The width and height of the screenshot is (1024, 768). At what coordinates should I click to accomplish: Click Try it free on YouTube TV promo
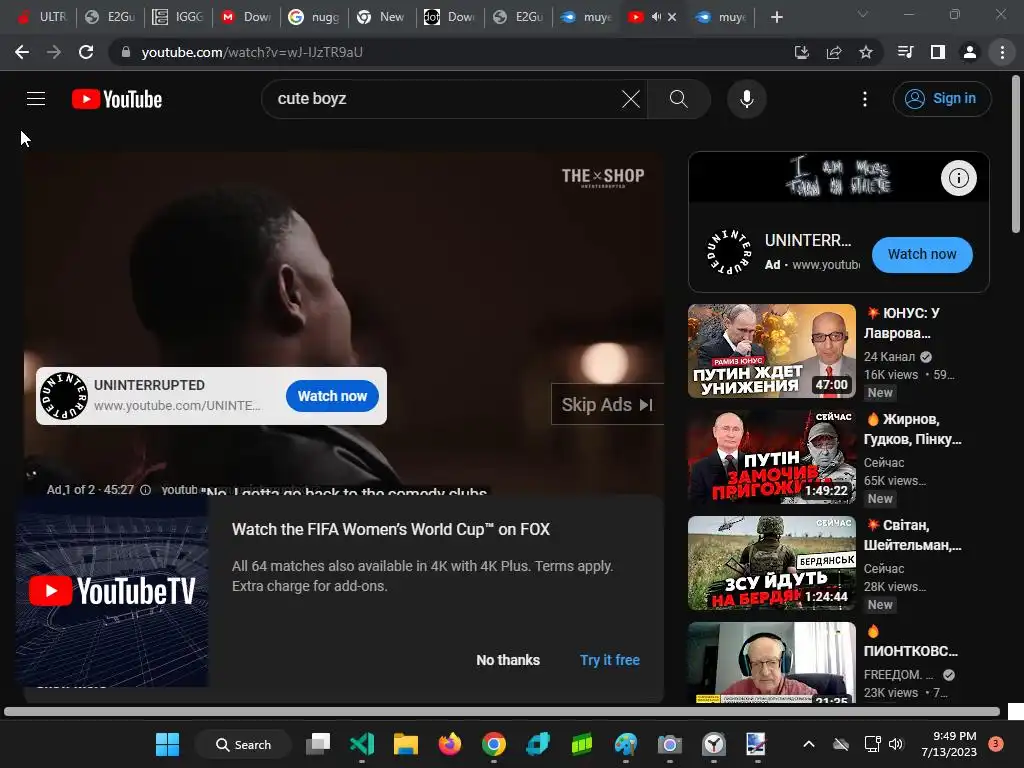point(609,660)
